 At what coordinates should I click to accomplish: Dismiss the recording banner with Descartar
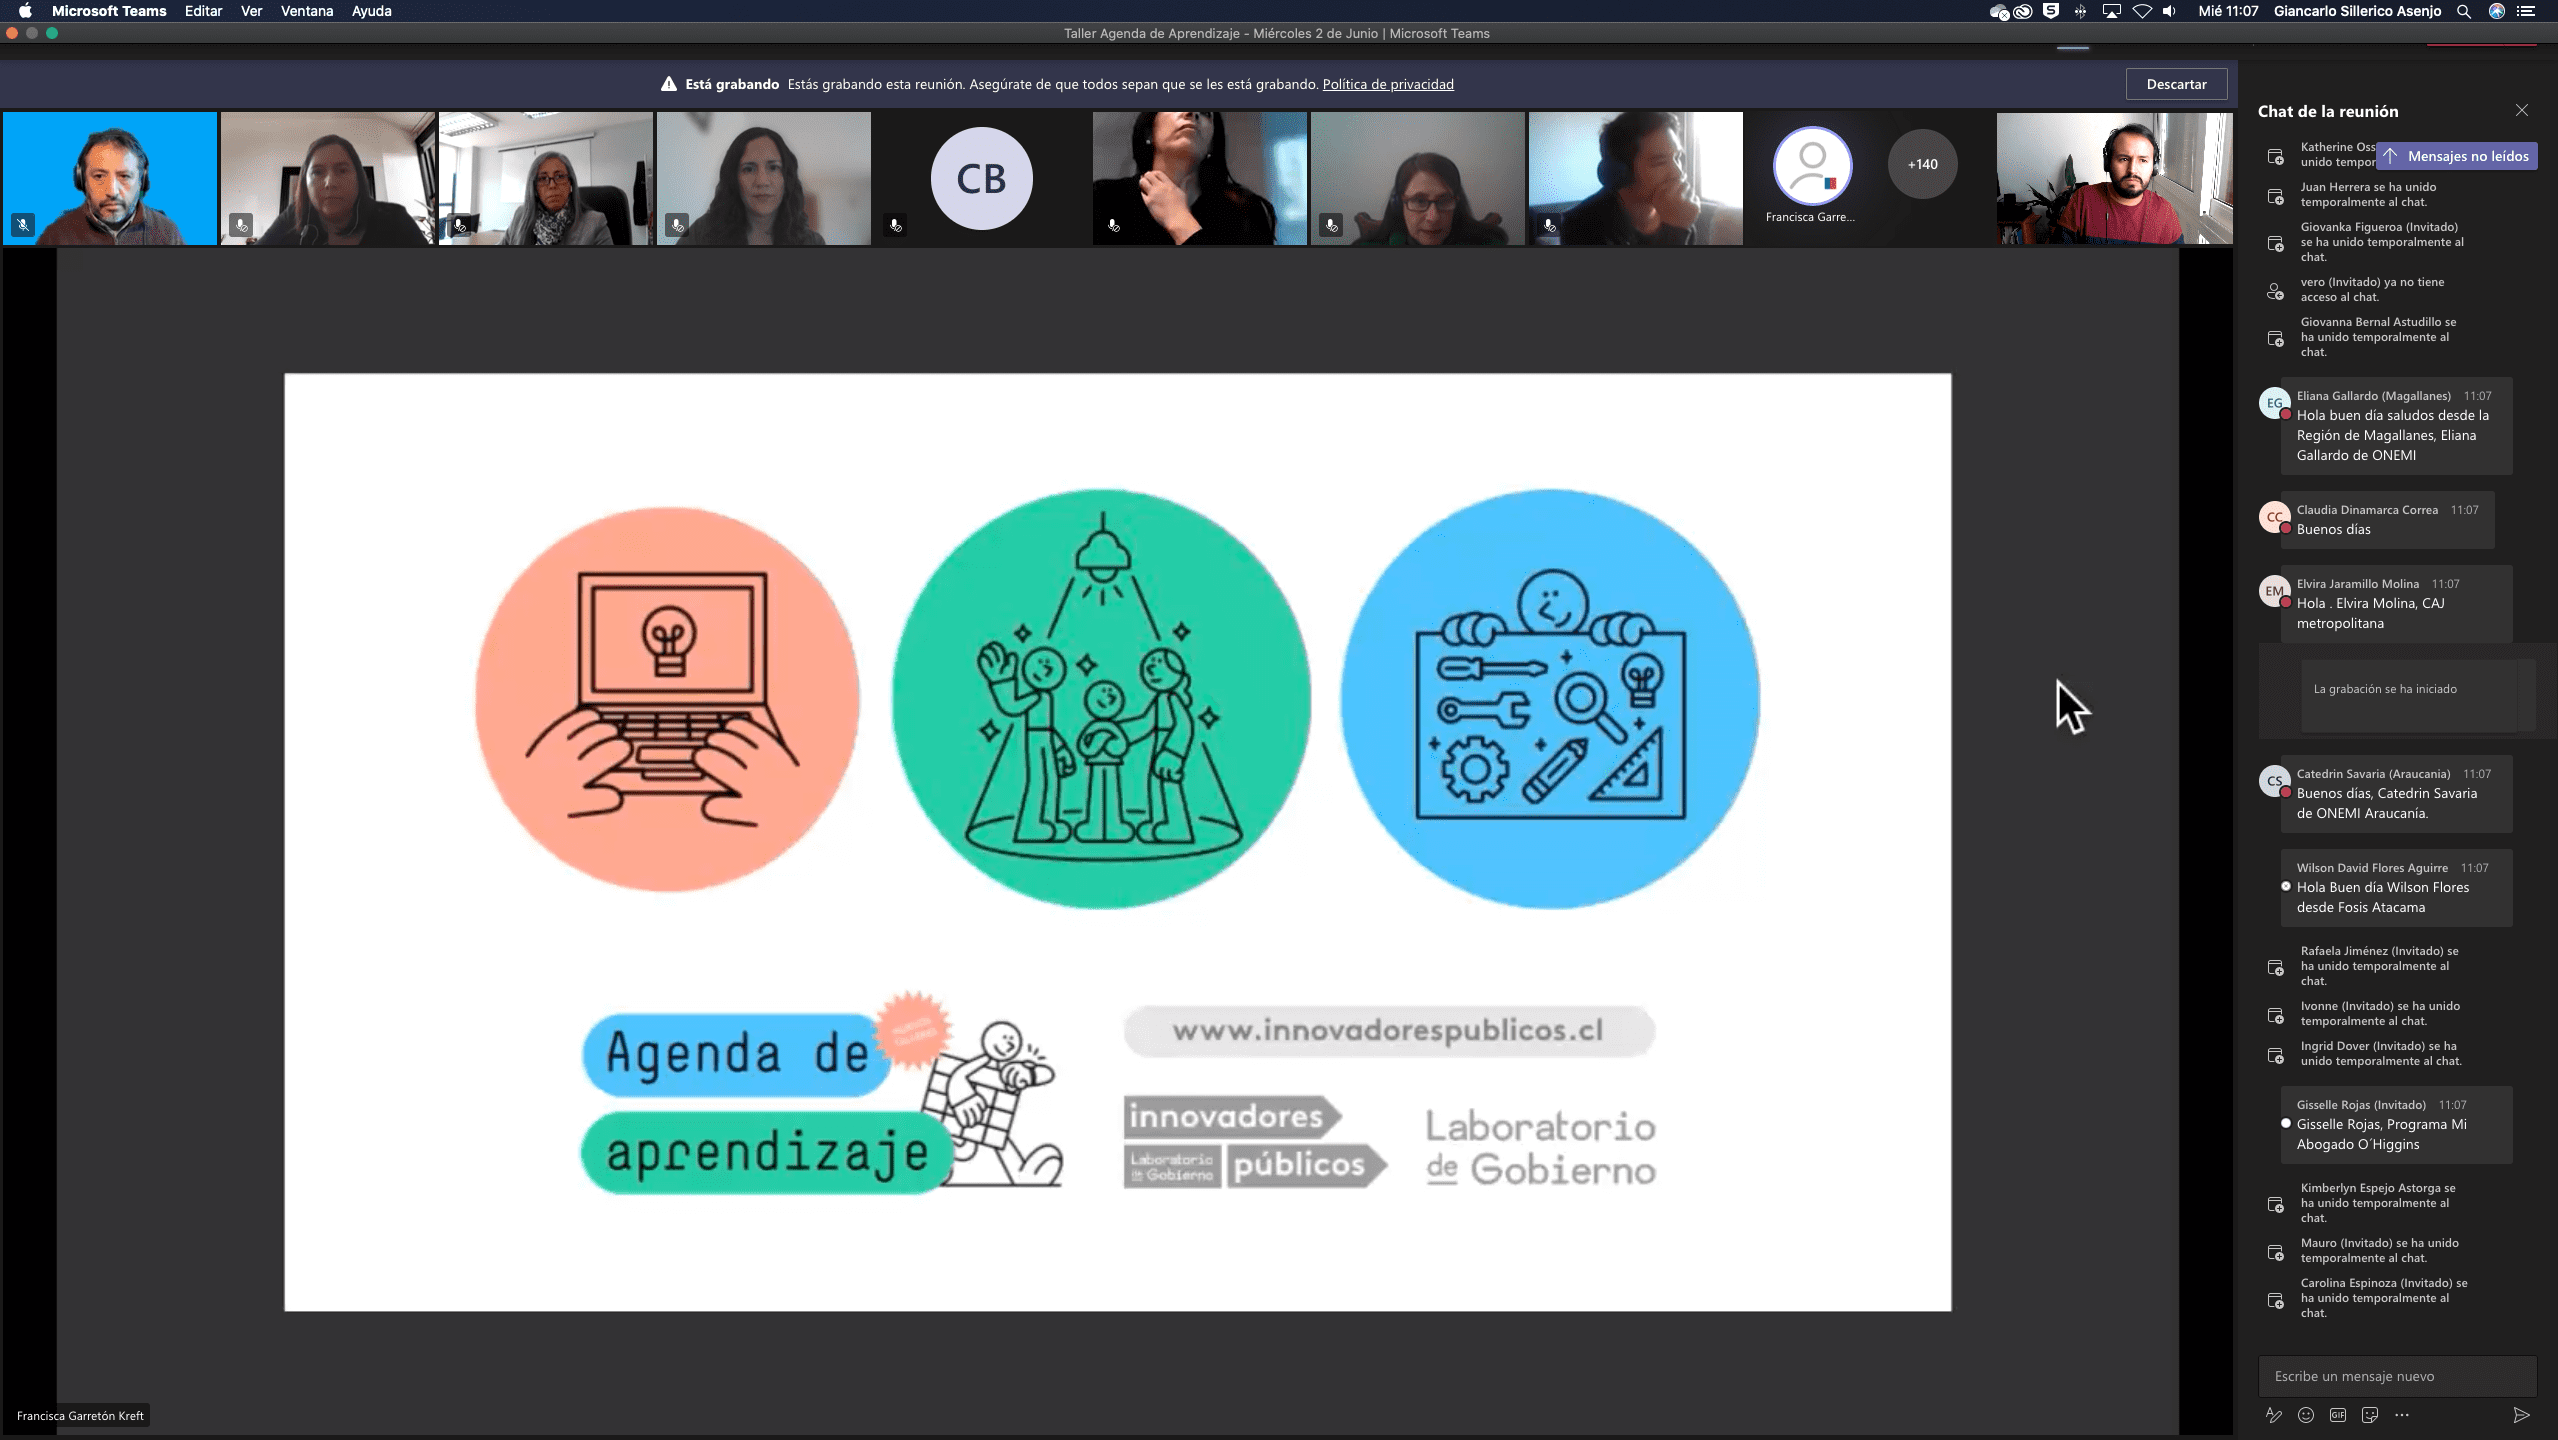tap(2176, 84)
